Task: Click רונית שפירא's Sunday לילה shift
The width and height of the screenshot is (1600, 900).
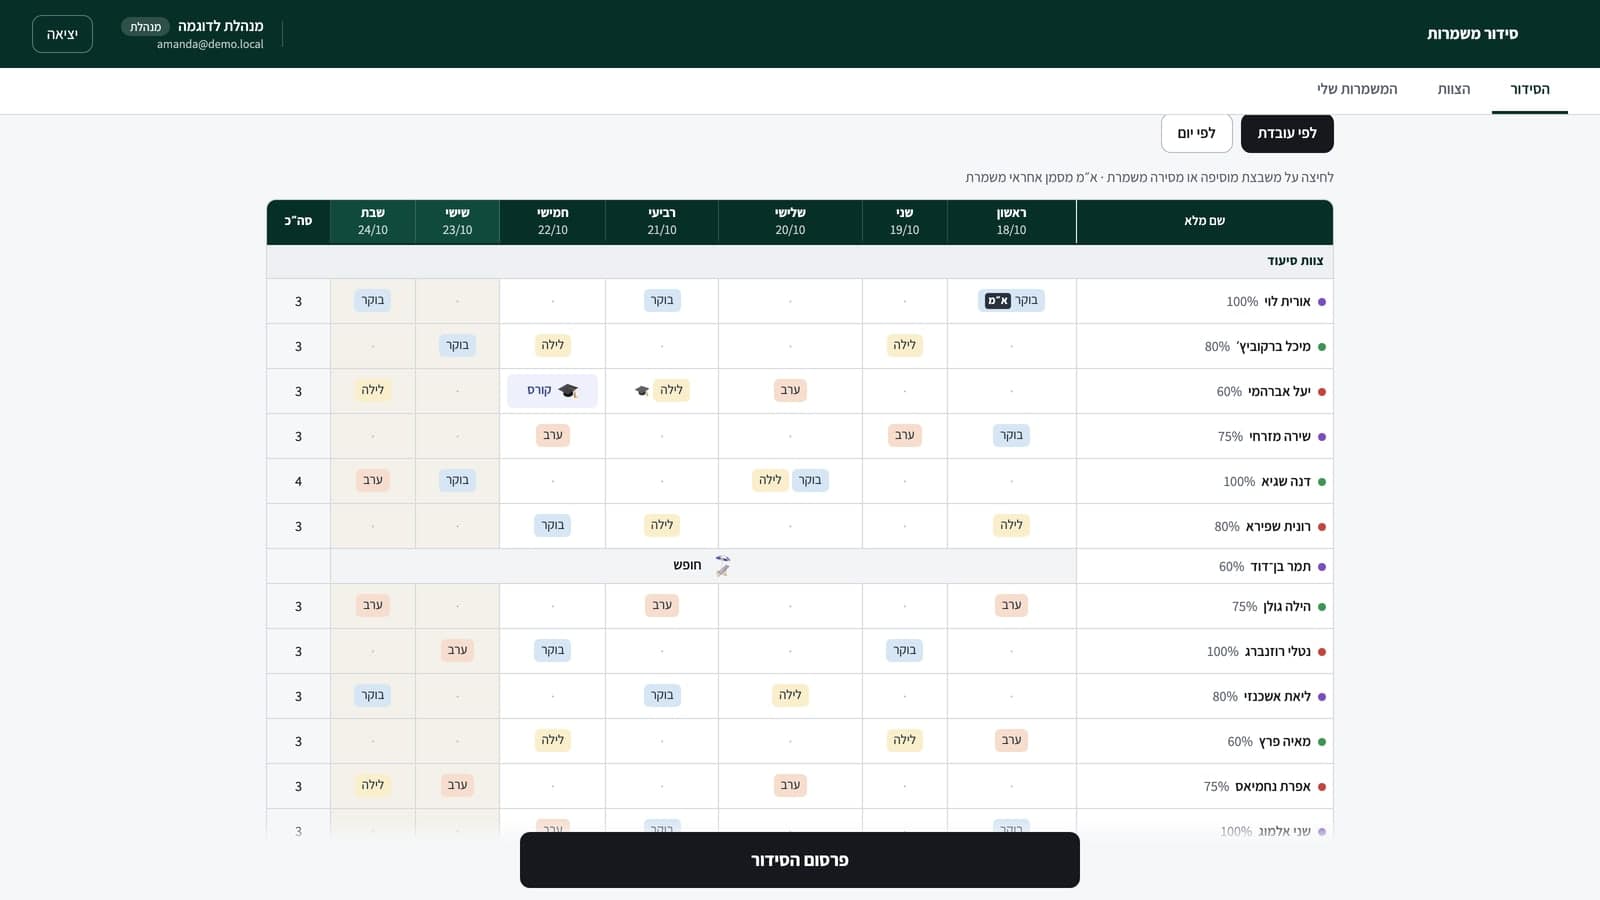Action: [1011, 525]
